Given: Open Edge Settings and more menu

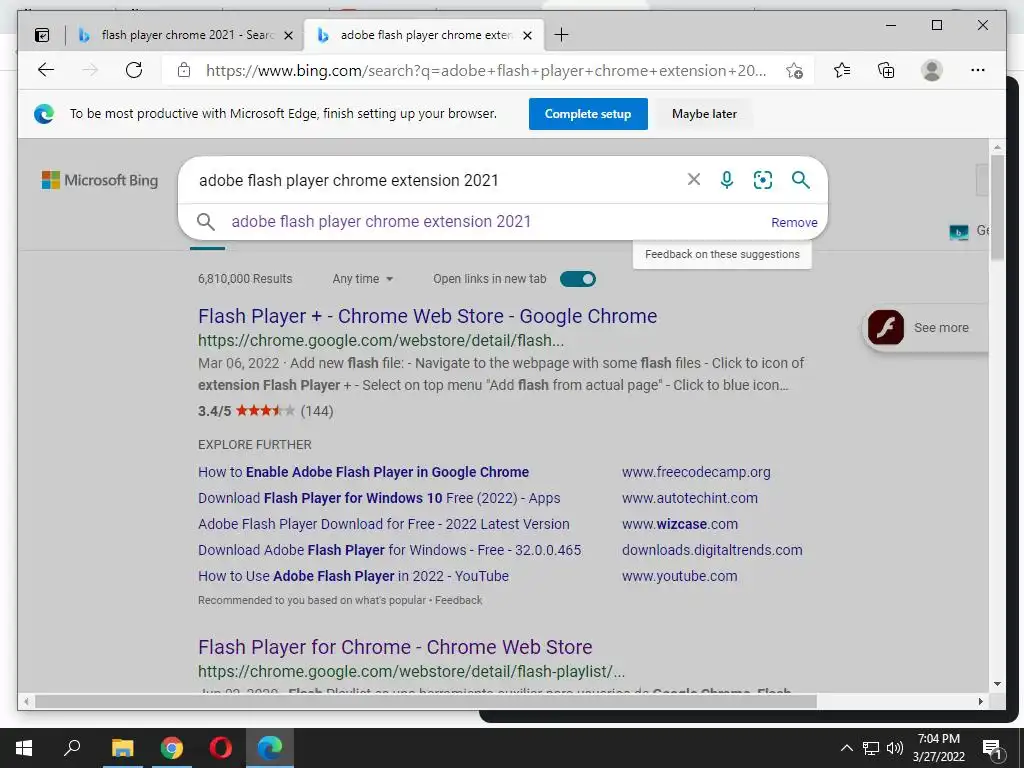Looking at the screenshot, I should [978, 70].
